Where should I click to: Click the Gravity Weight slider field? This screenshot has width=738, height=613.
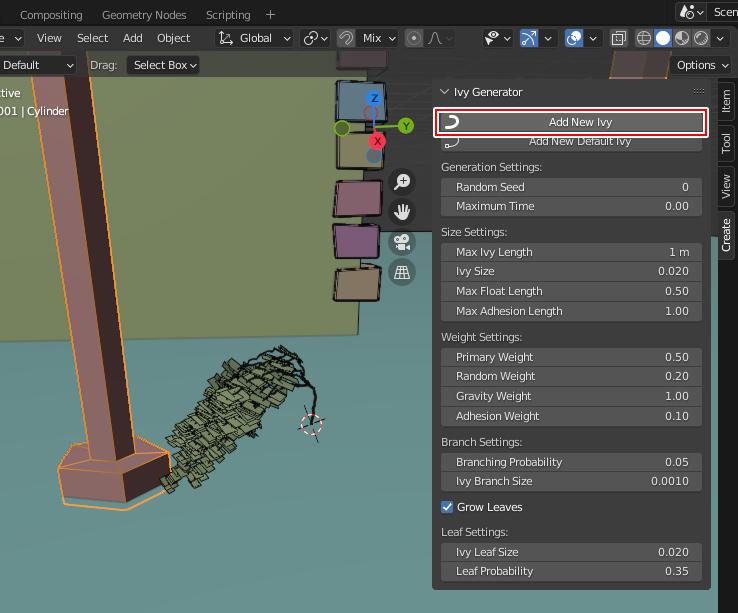571,396
